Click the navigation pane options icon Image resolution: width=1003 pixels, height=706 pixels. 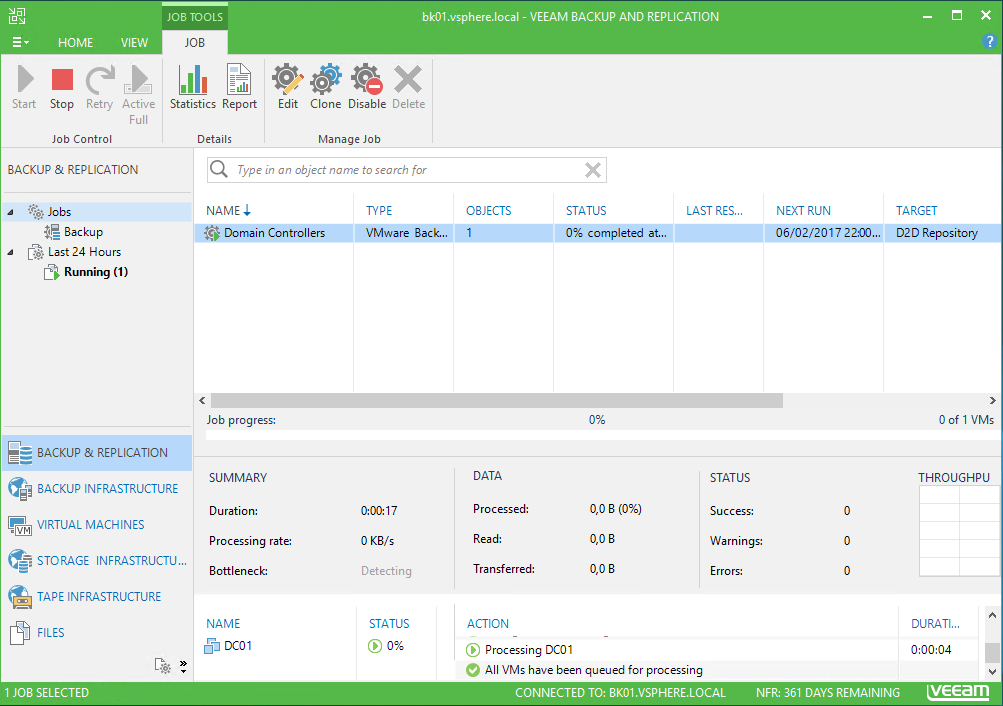click(x=162, y=666)
